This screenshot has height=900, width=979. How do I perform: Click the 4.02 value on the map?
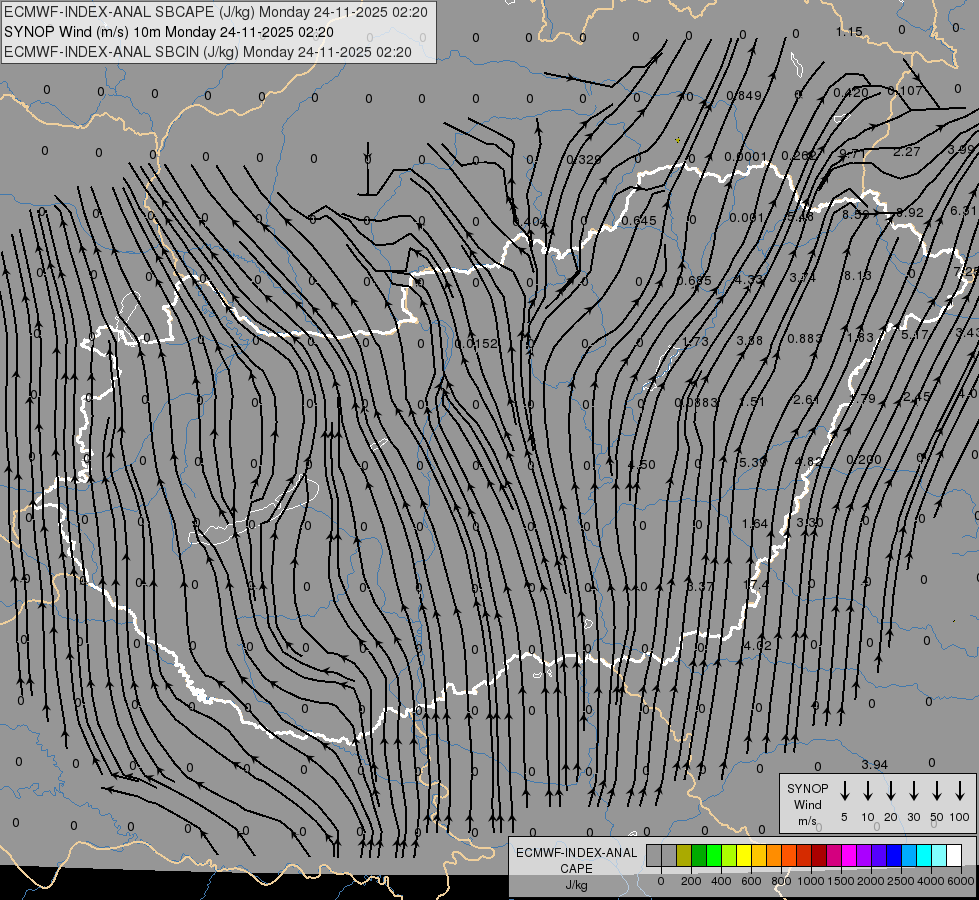[757, 646]
